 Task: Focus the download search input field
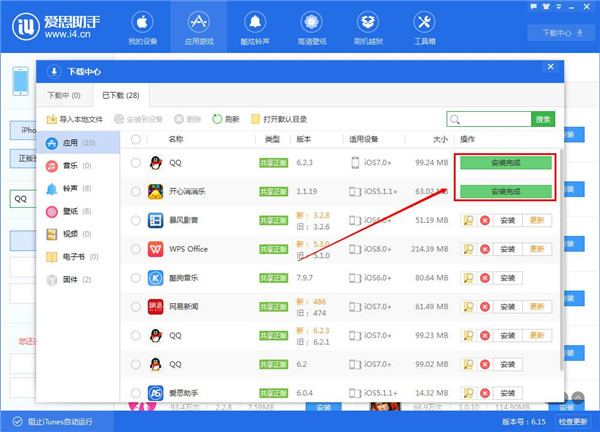(x=489, y=119)
